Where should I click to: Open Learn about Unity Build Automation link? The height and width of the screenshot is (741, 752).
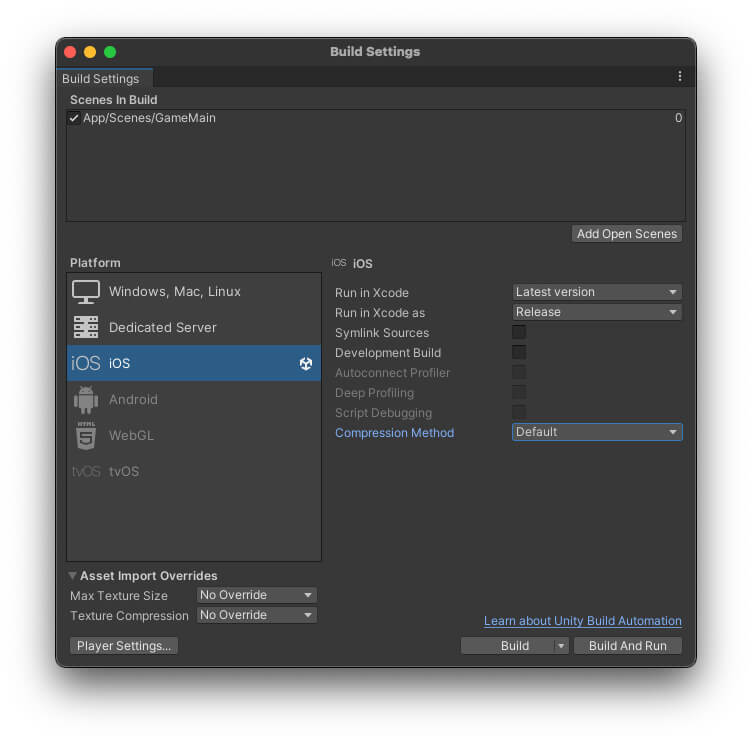(x=583, y=621)
